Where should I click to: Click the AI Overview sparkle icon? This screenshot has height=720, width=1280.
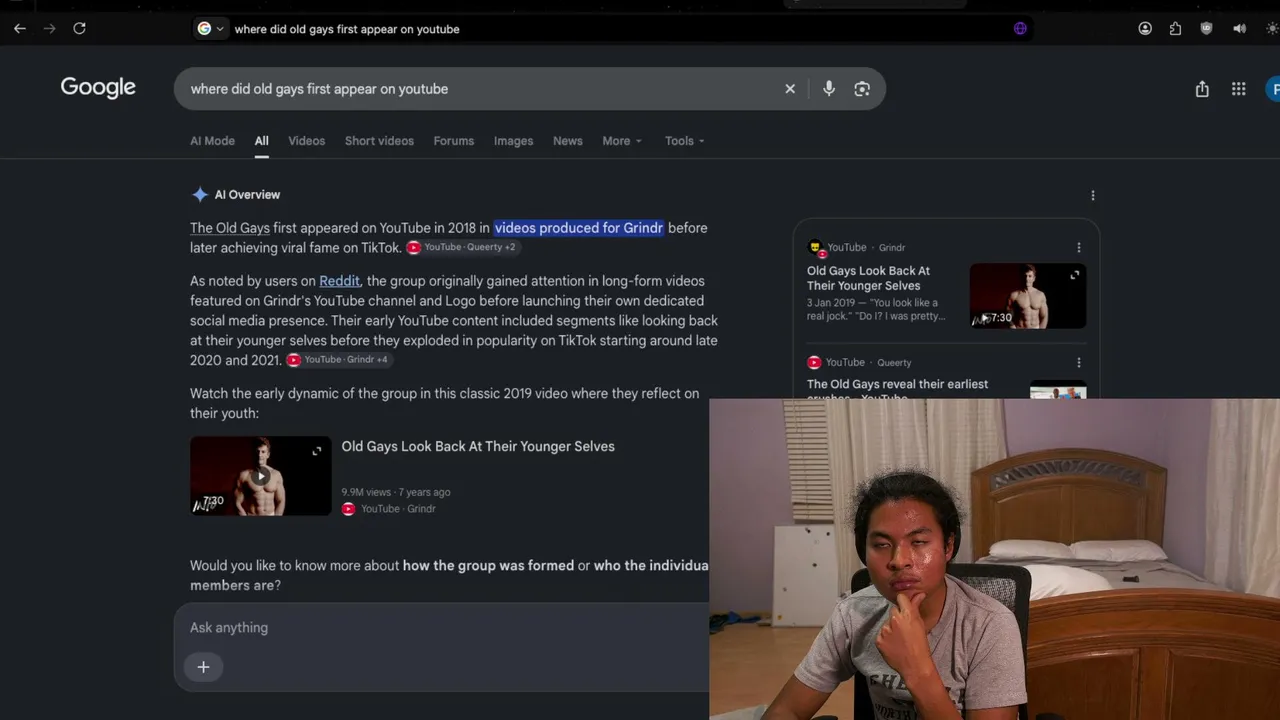(200, 195)
